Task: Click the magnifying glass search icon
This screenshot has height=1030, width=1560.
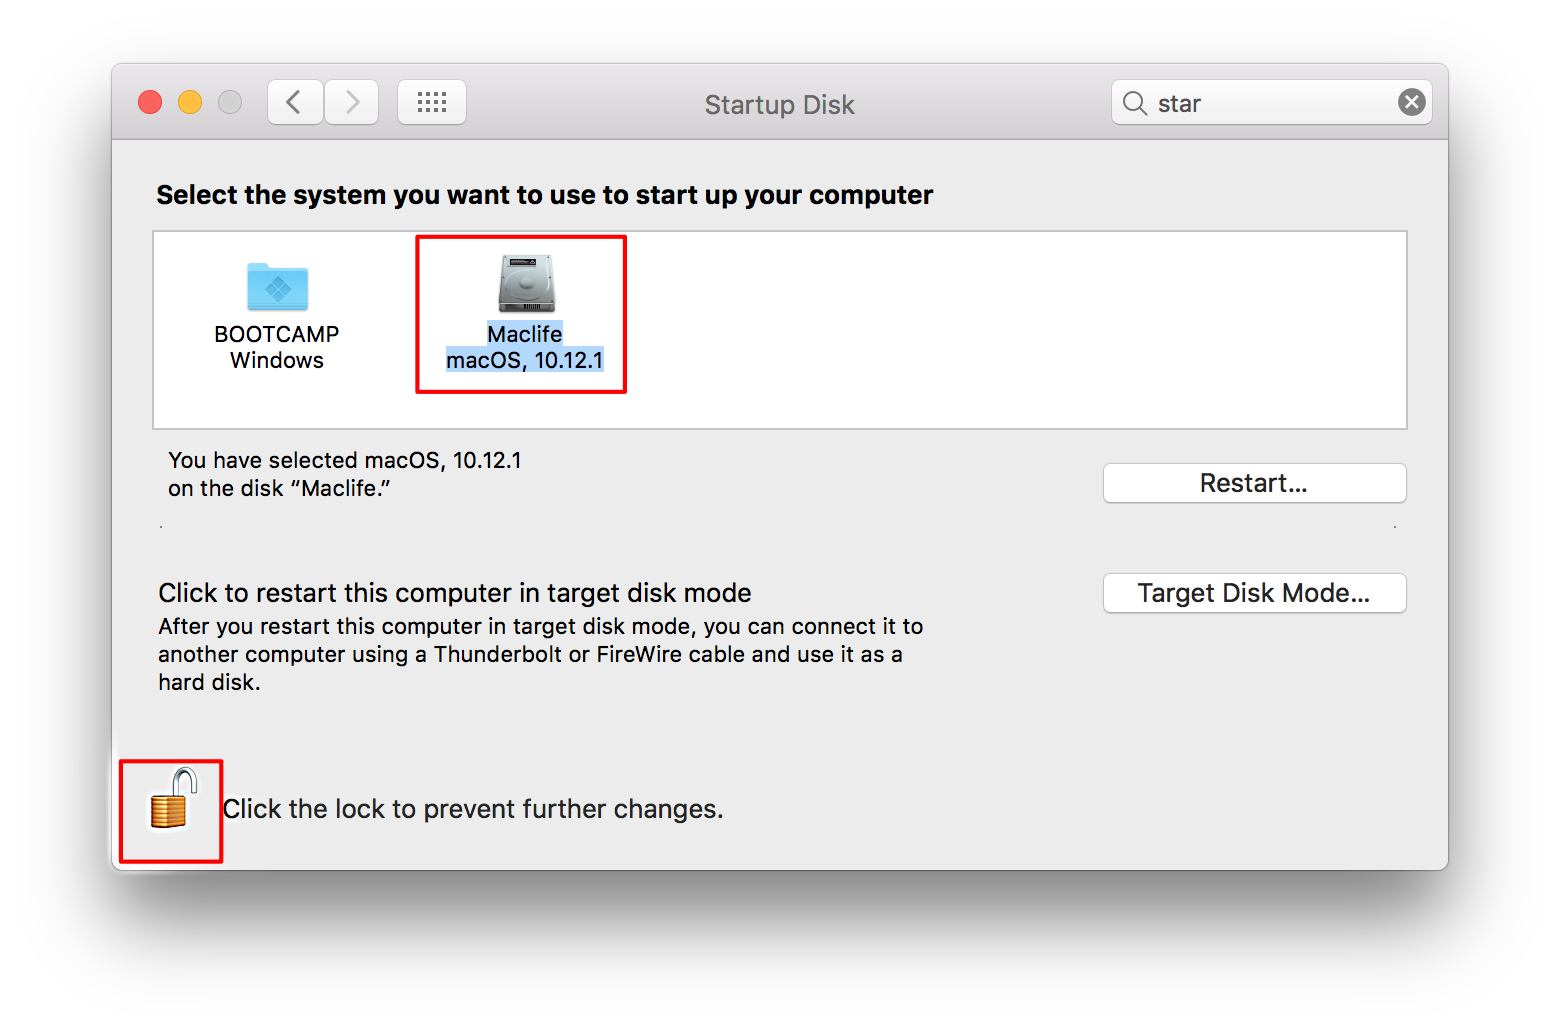Action: coord(1134,103)
